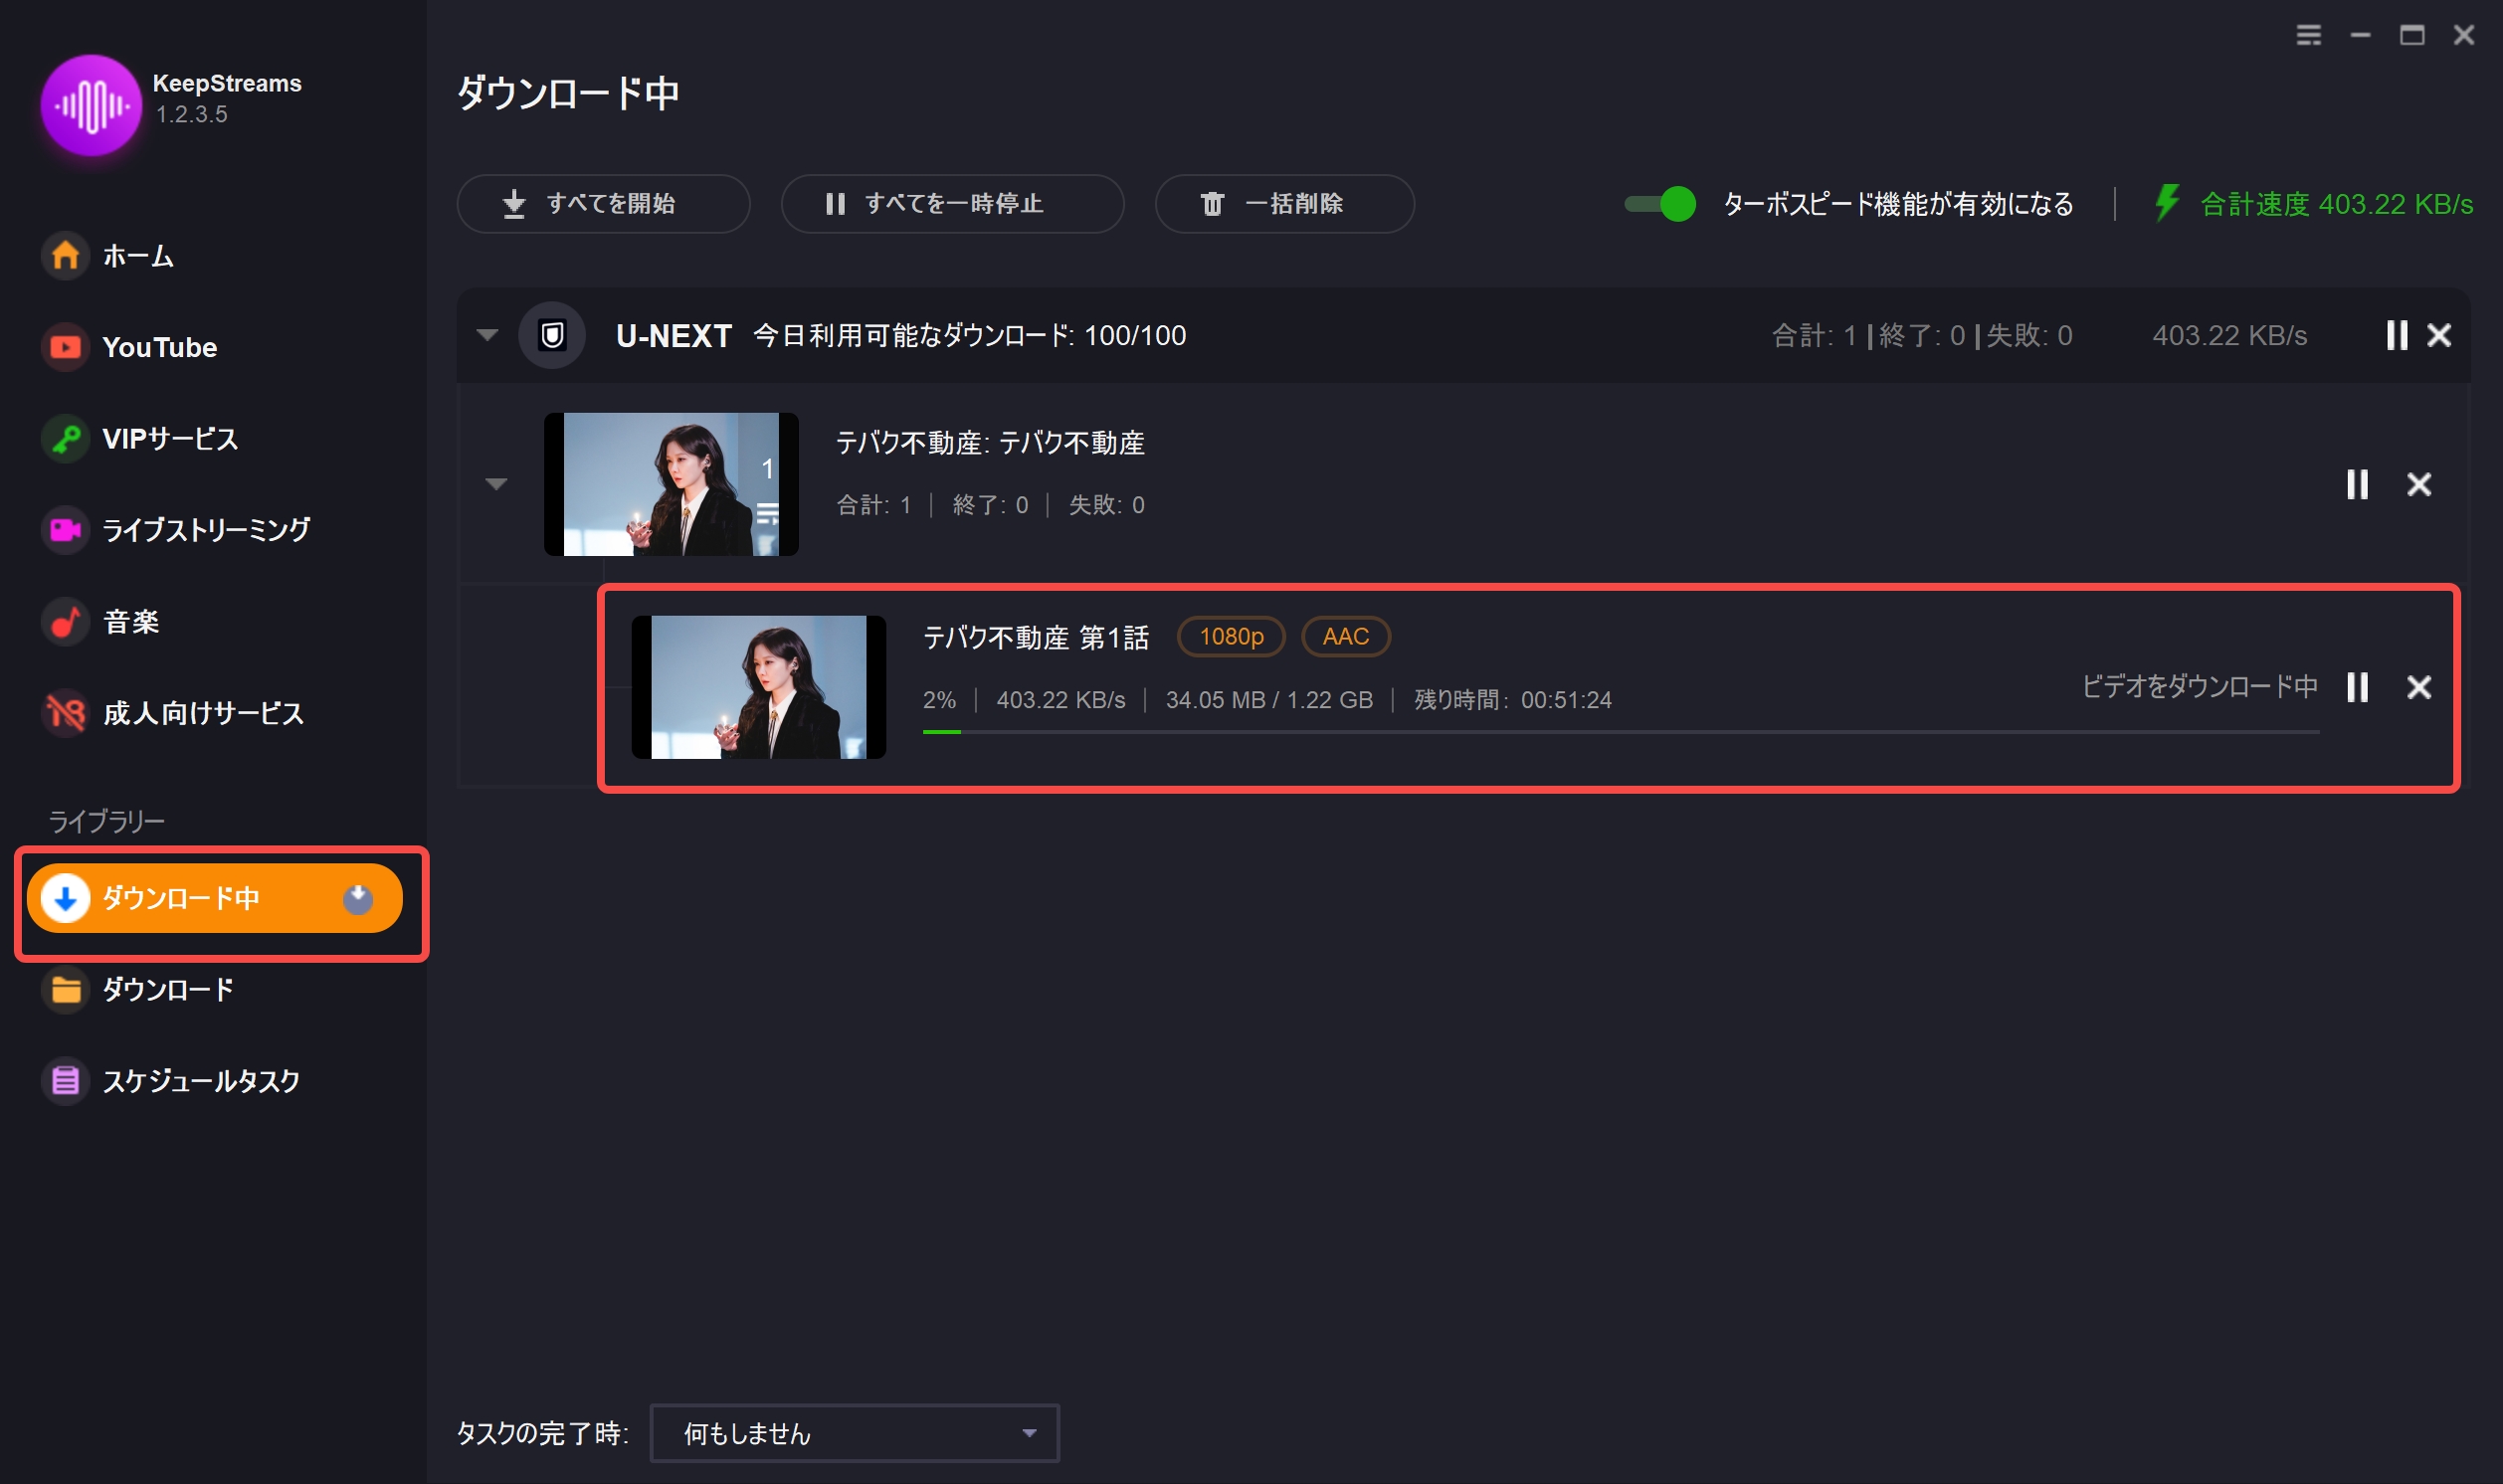Pause the whole U-NEXT download group
Viewport: 2503px width, 1484px height.
click(2396, 335)
